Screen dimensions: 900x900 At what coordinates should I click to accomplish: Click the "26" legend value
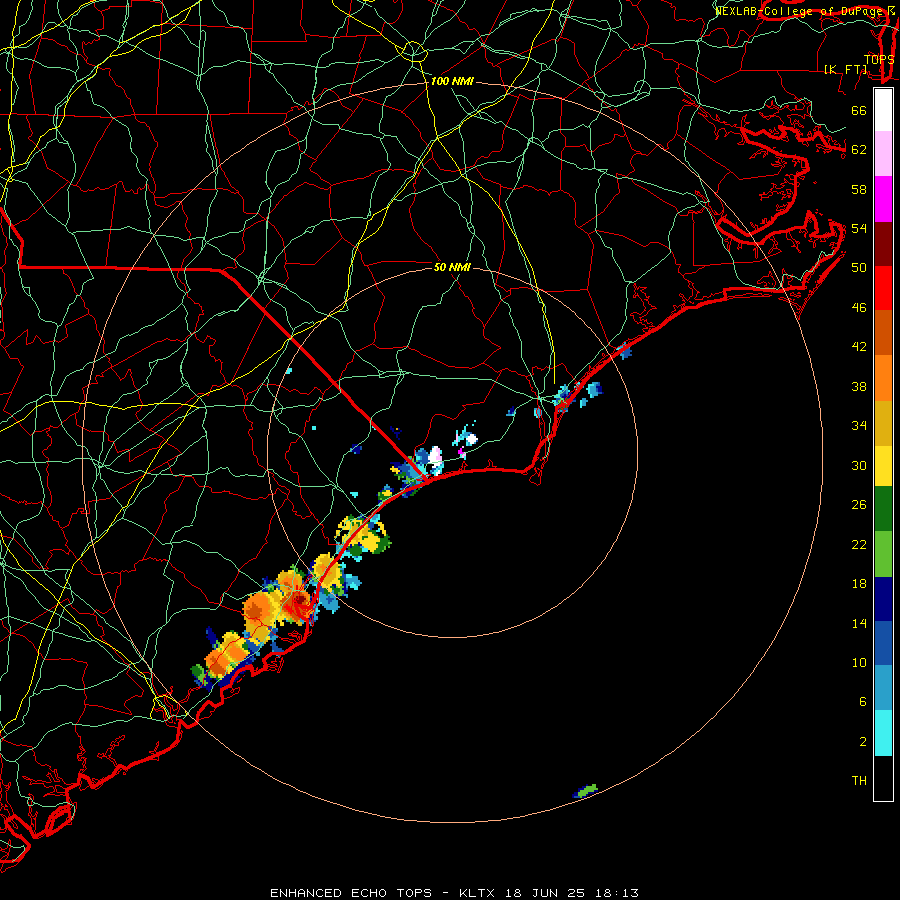coord(859,505)
